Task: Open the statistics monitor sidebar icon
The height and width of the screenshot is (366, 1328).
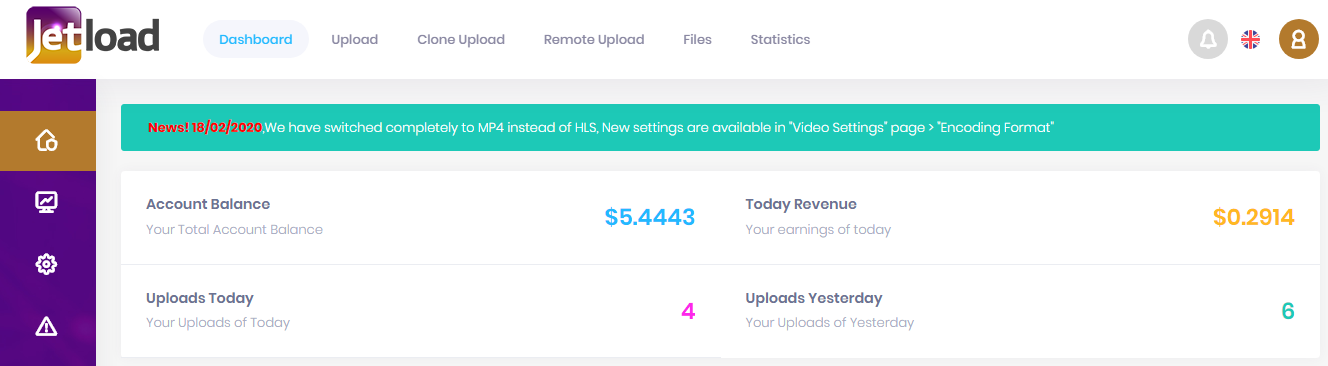Action: (x=47, y=202)
